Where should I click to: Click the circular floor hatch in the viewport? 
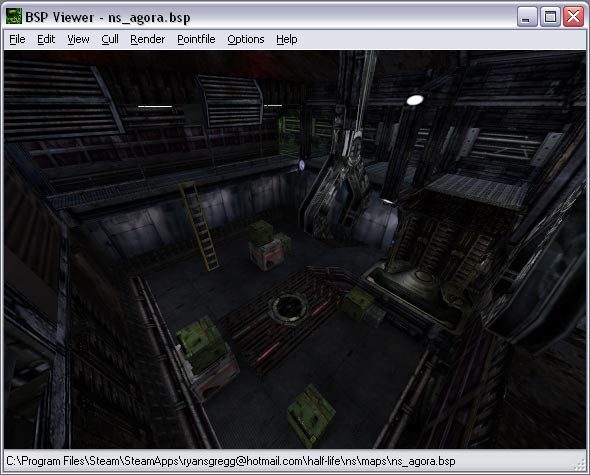[x=288, y=308]
